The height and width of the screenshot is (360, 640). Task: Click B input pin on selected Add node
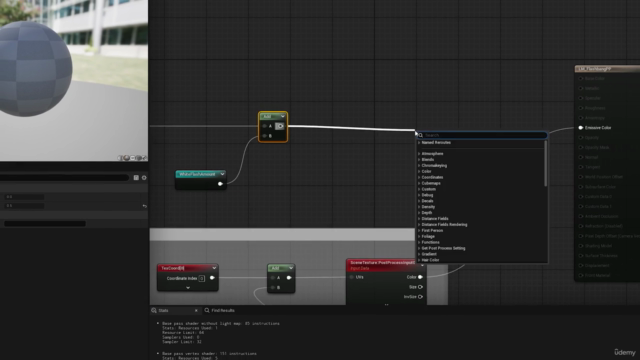coord(264,136)
